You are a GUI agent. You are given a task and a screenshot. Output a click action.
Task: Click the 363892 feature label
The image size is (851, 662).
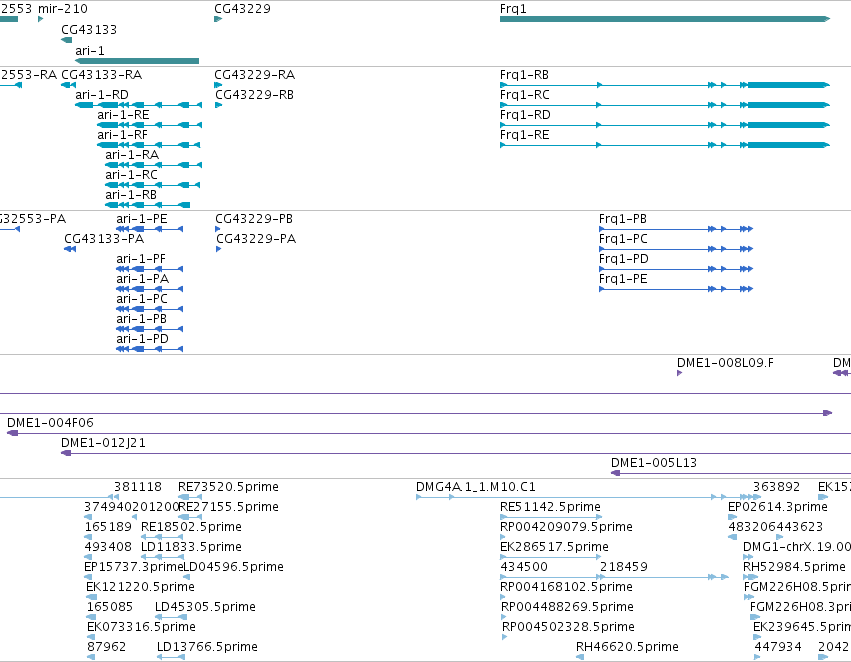click(777, 487)
